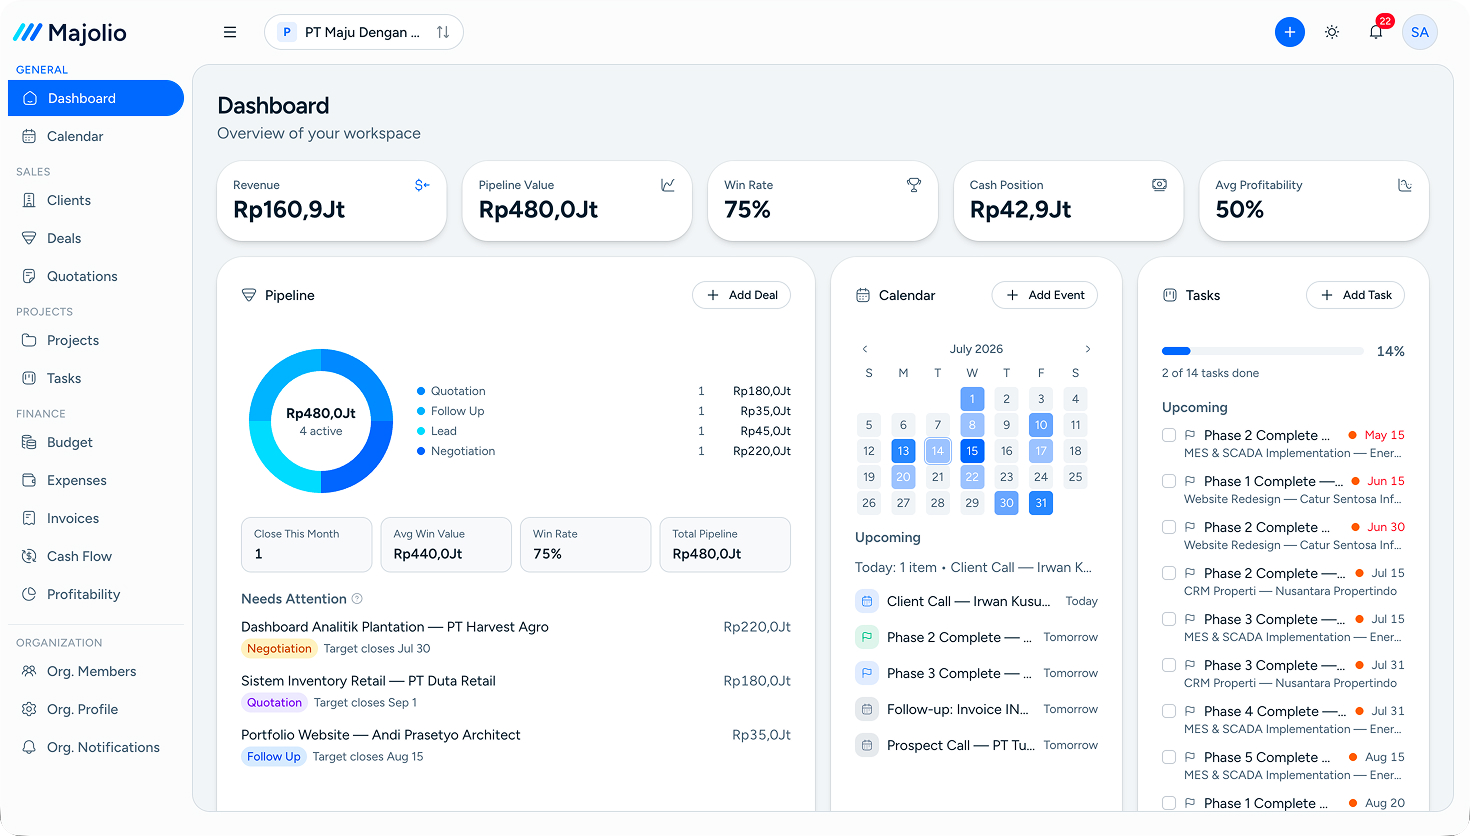Screen dimensions: 1470x836
Task: Open the SA user avatar
Action: (x=1420, y=32)
